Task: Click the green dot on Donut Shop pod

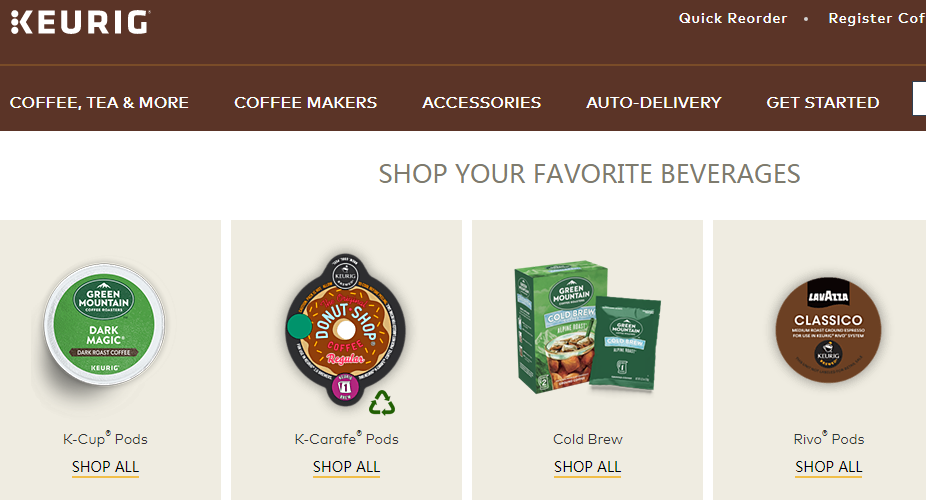Action: pos(299,326)
